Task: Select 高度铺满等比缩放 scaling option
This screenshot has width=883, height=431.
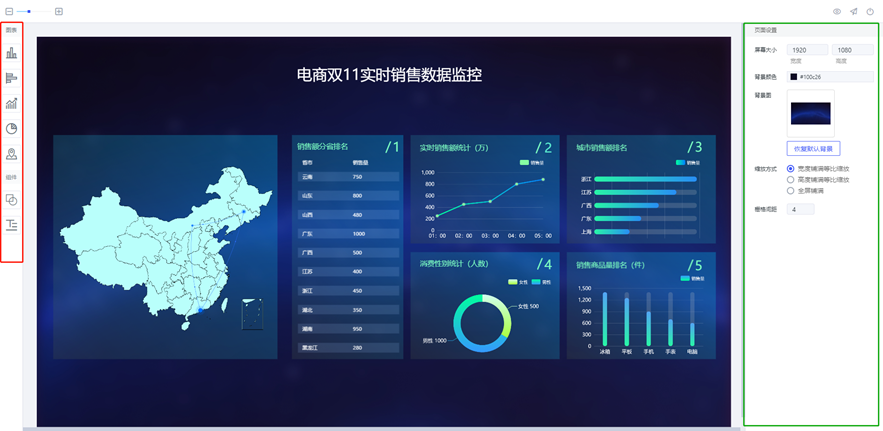Action: [791, 180]
